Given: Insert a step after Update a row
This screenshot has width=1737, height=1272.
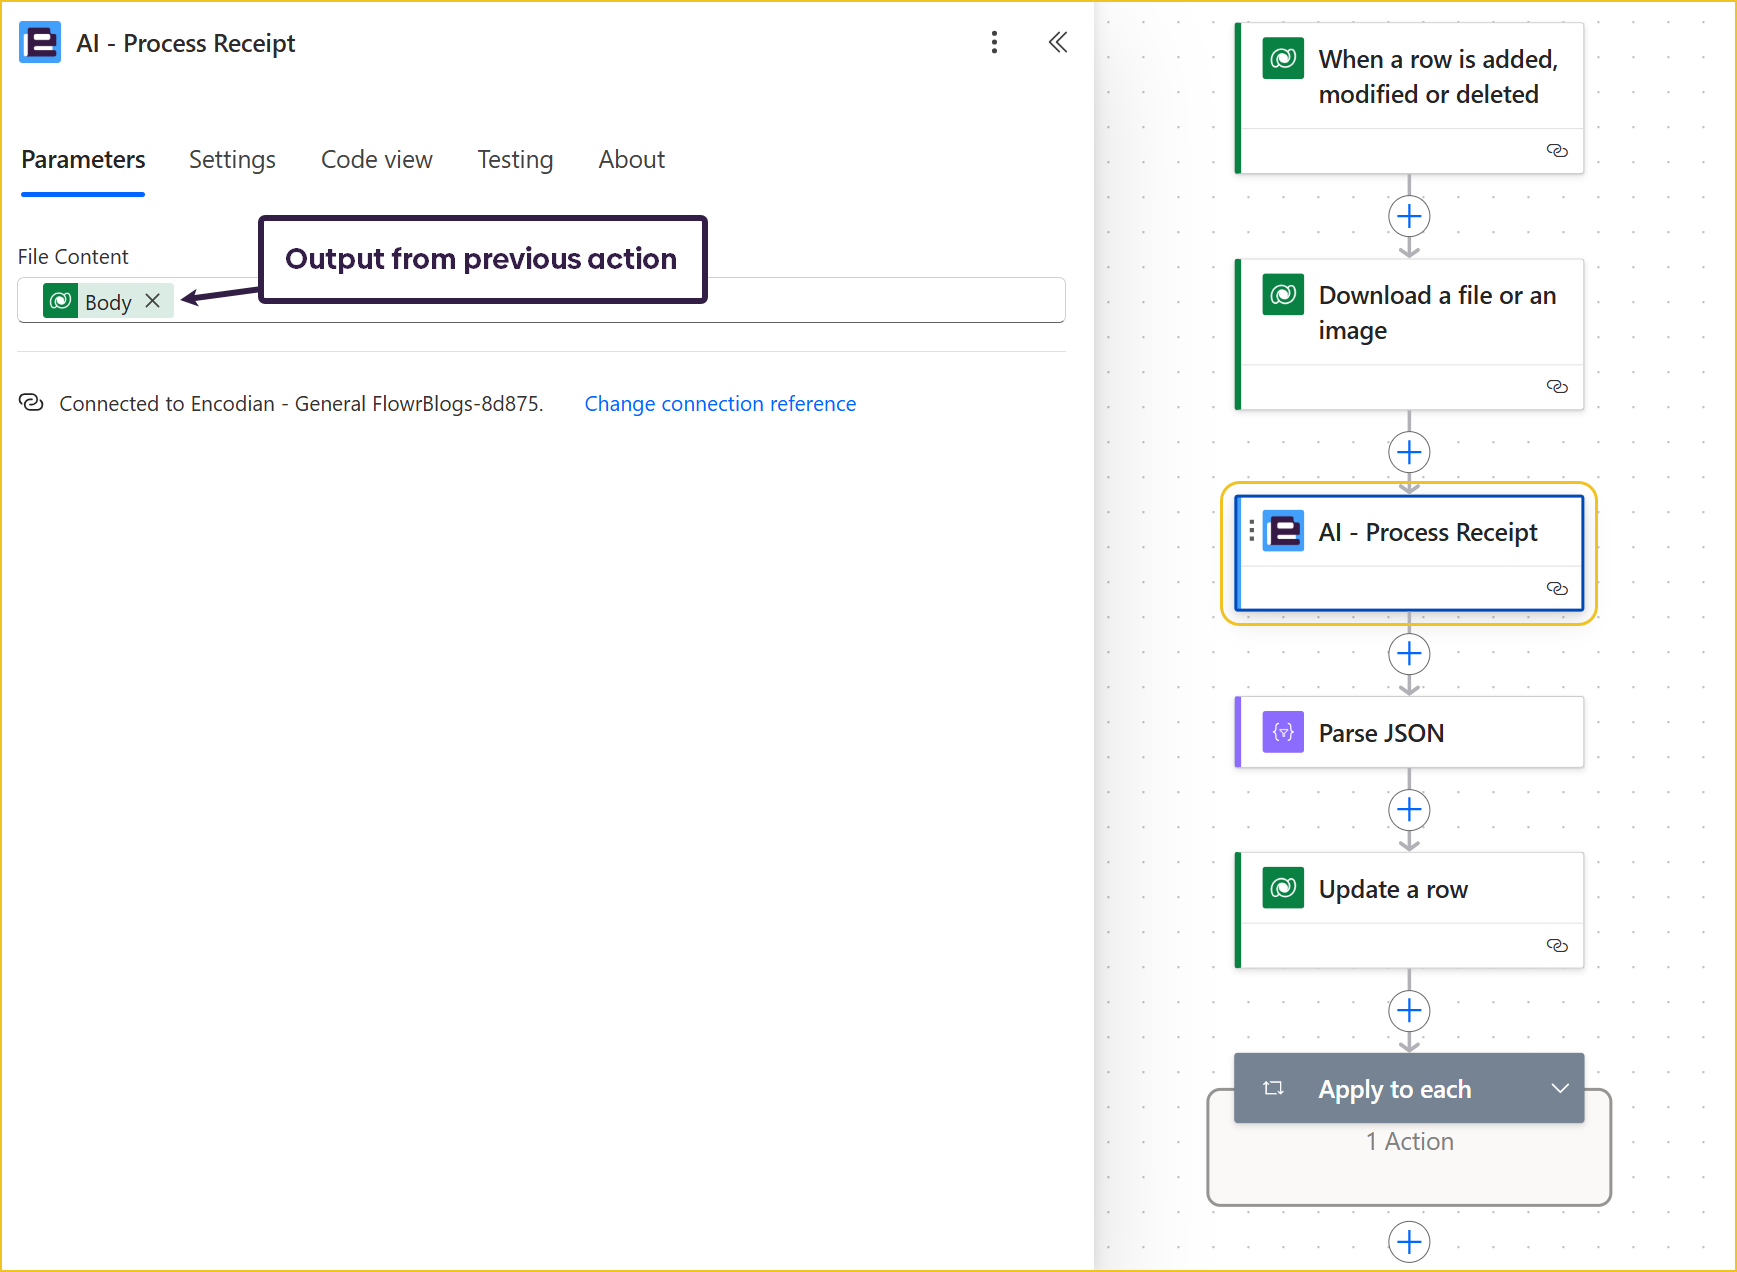Looking at the screenshot, I should pos(1409,1011).
